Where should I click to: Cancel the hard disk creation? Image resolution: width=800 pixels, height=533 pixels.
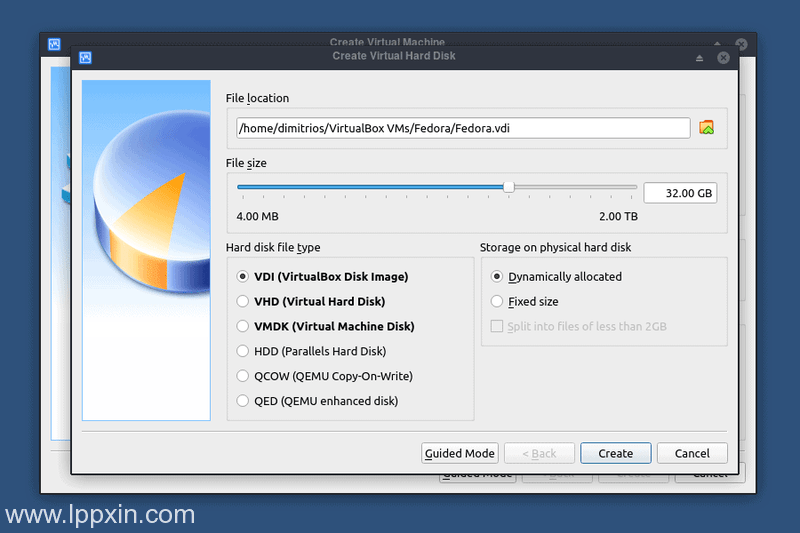(692, 453)
